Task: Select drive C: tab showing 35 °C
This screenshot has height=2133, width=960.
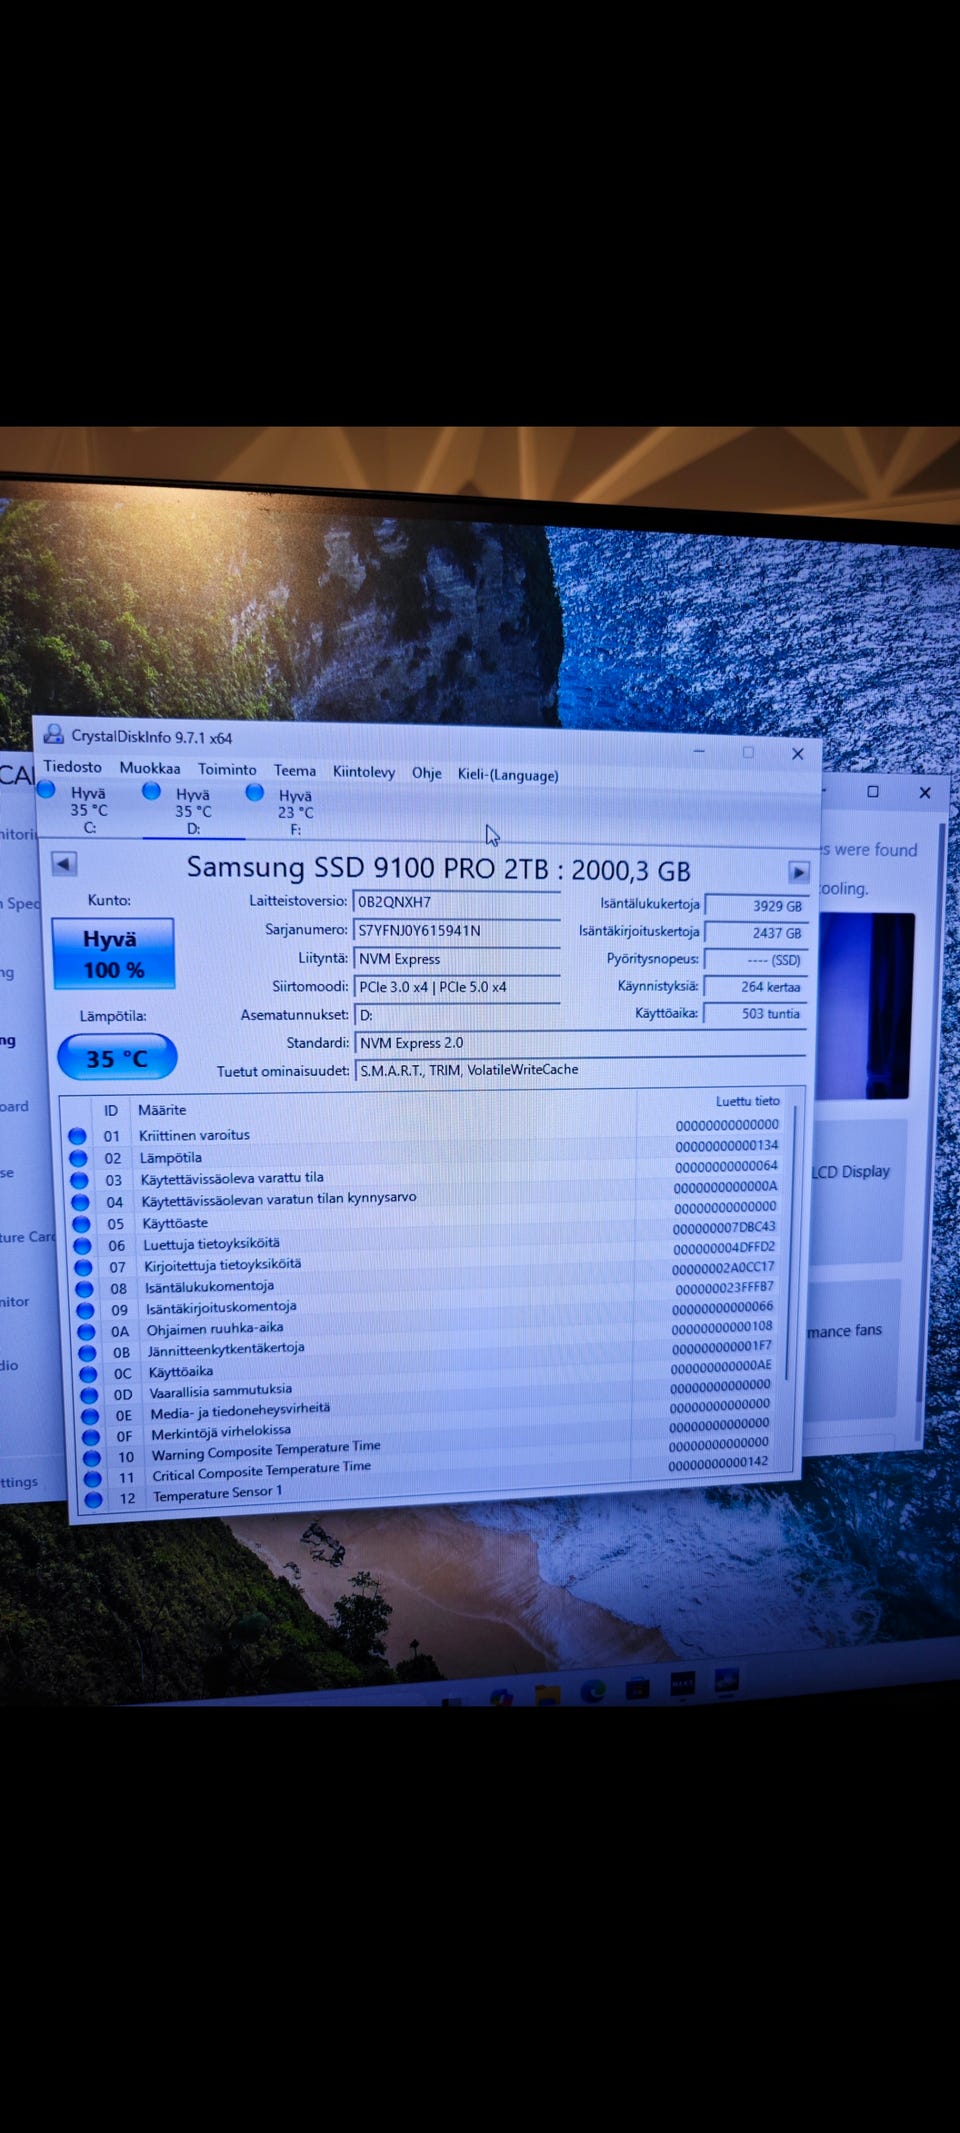Action: point(88,810)
